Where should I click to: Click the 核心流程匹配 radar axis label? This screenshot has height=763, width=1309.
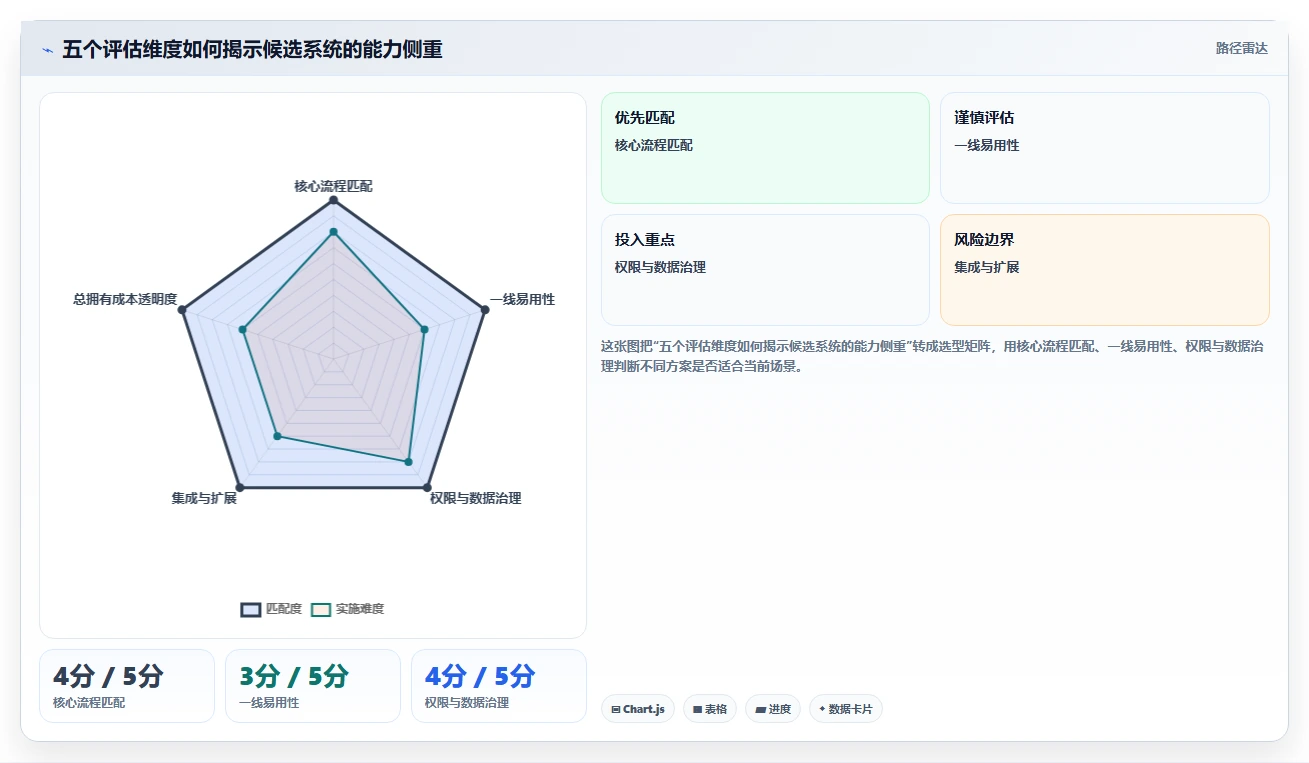click(x=333, y=186)
